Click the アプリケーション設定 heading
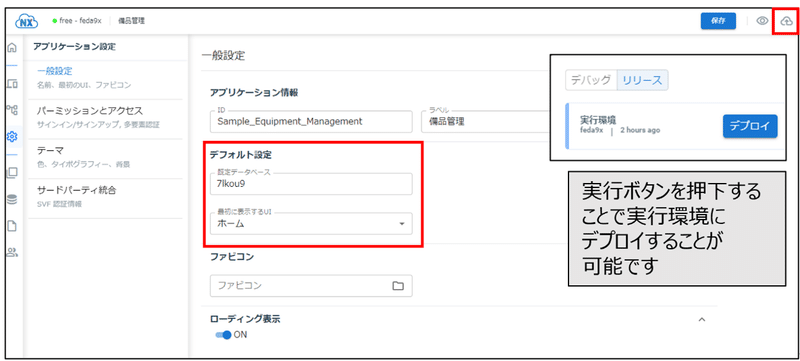 pos(74,47)
